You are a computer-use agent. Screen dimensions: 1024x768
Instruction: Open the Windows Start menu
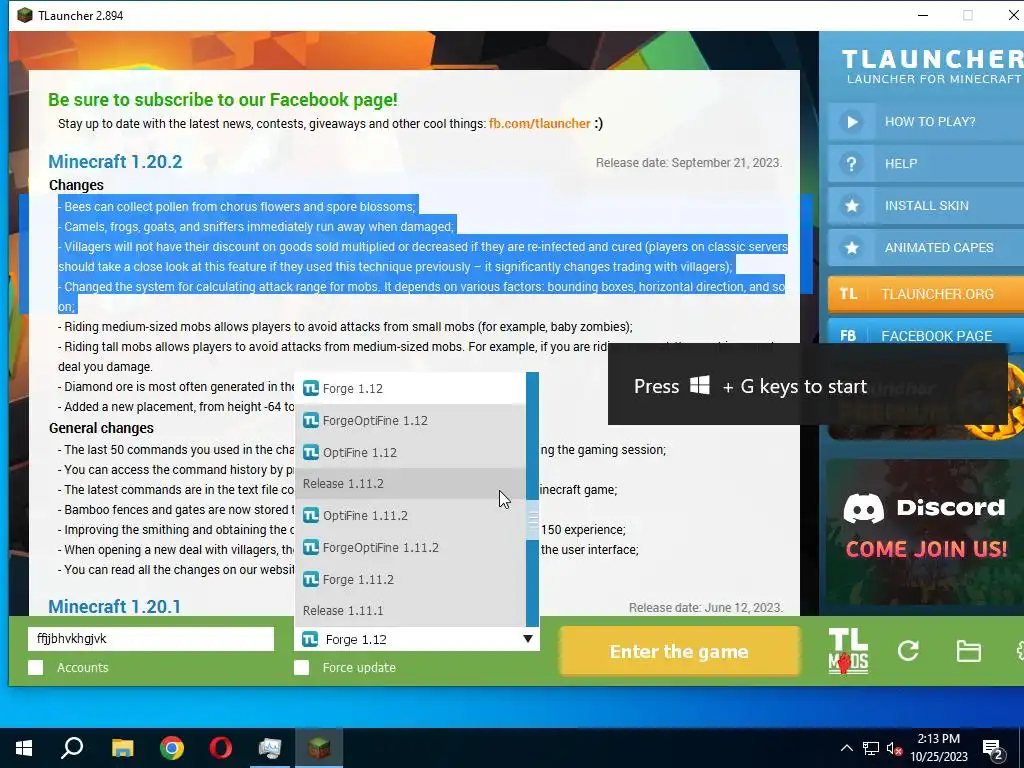point(24,748)
